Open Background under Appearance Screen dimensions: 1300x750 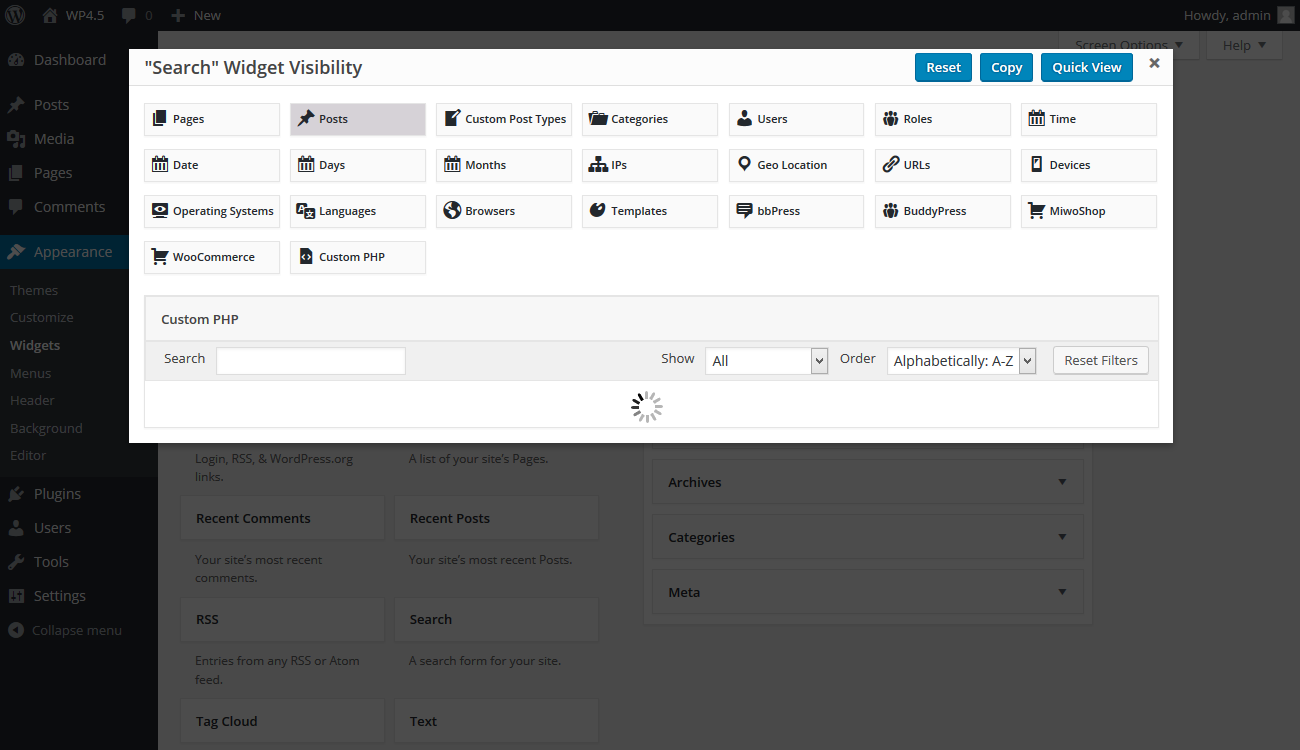pos(46,428)
